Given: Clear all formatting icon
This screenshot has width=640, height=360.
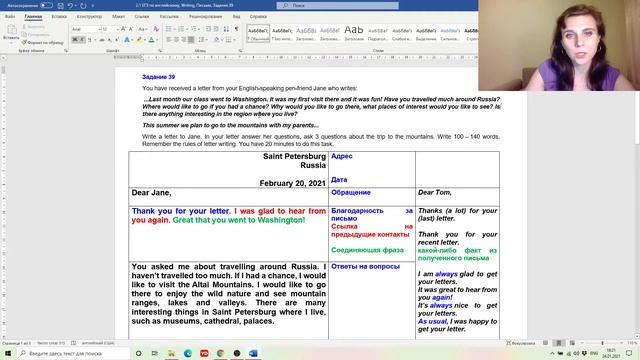Looking at the screenshot, I should [x=156, y=29].
